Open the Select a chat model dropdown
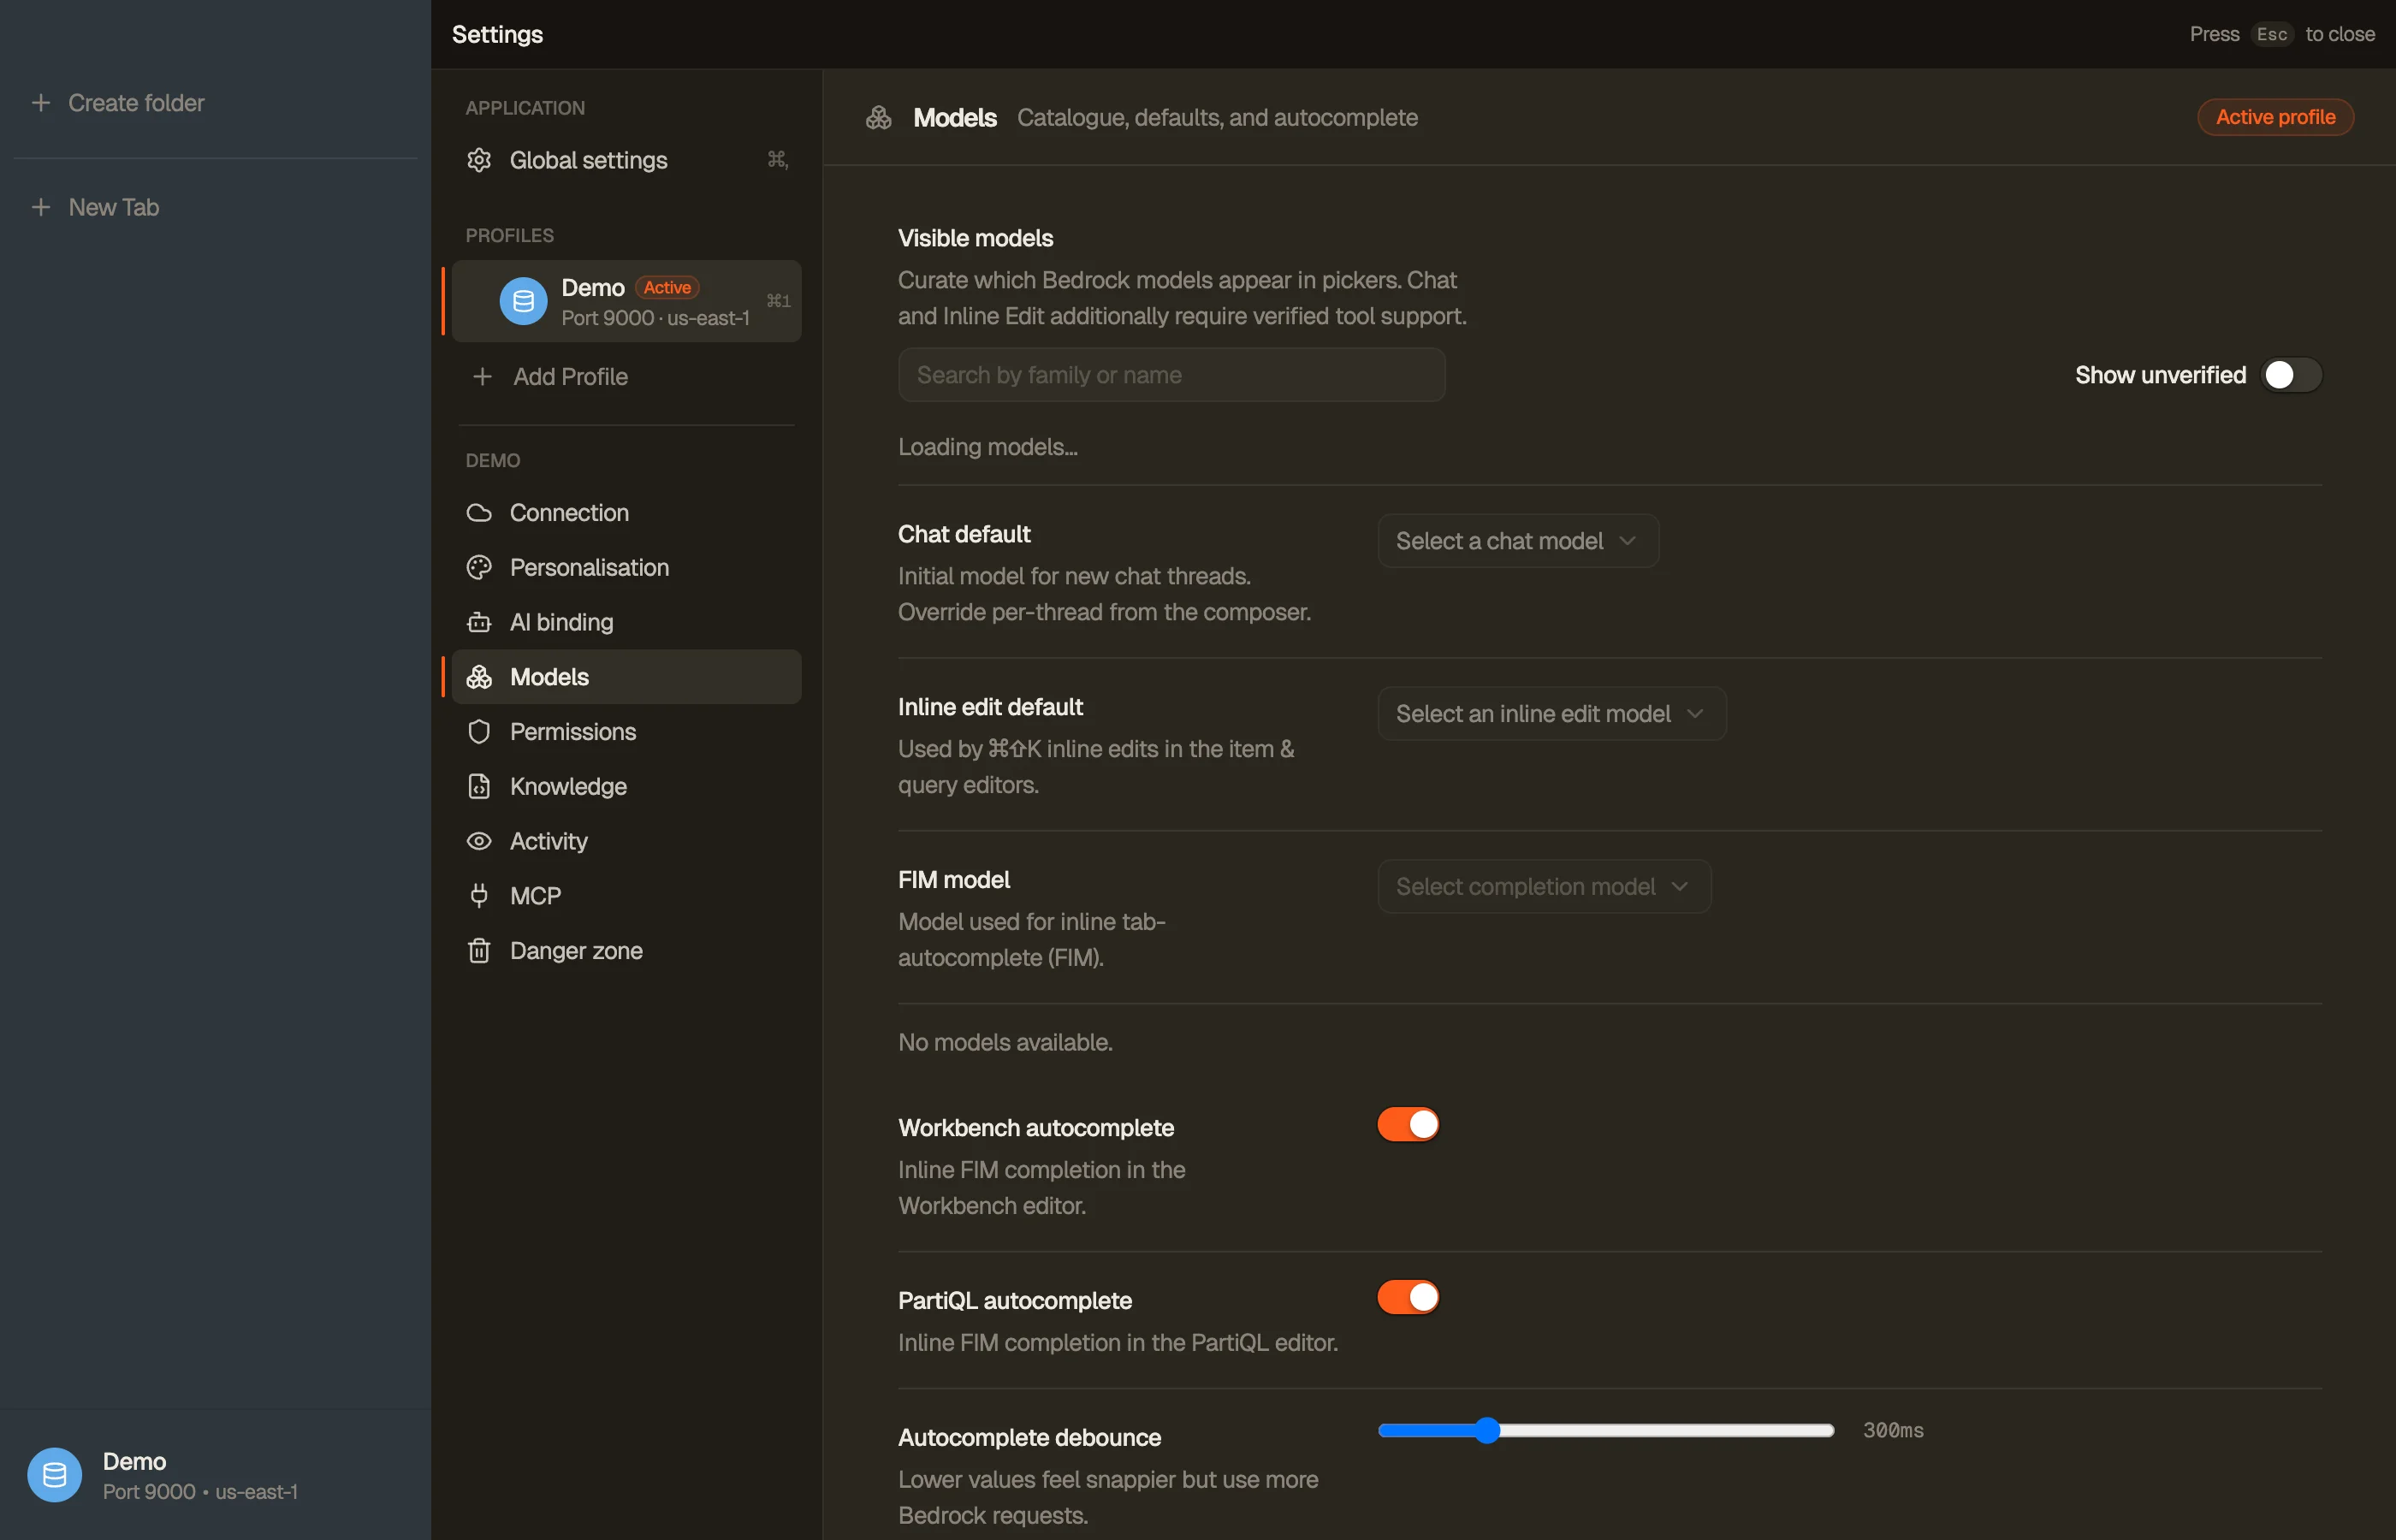 point(1517,541)
